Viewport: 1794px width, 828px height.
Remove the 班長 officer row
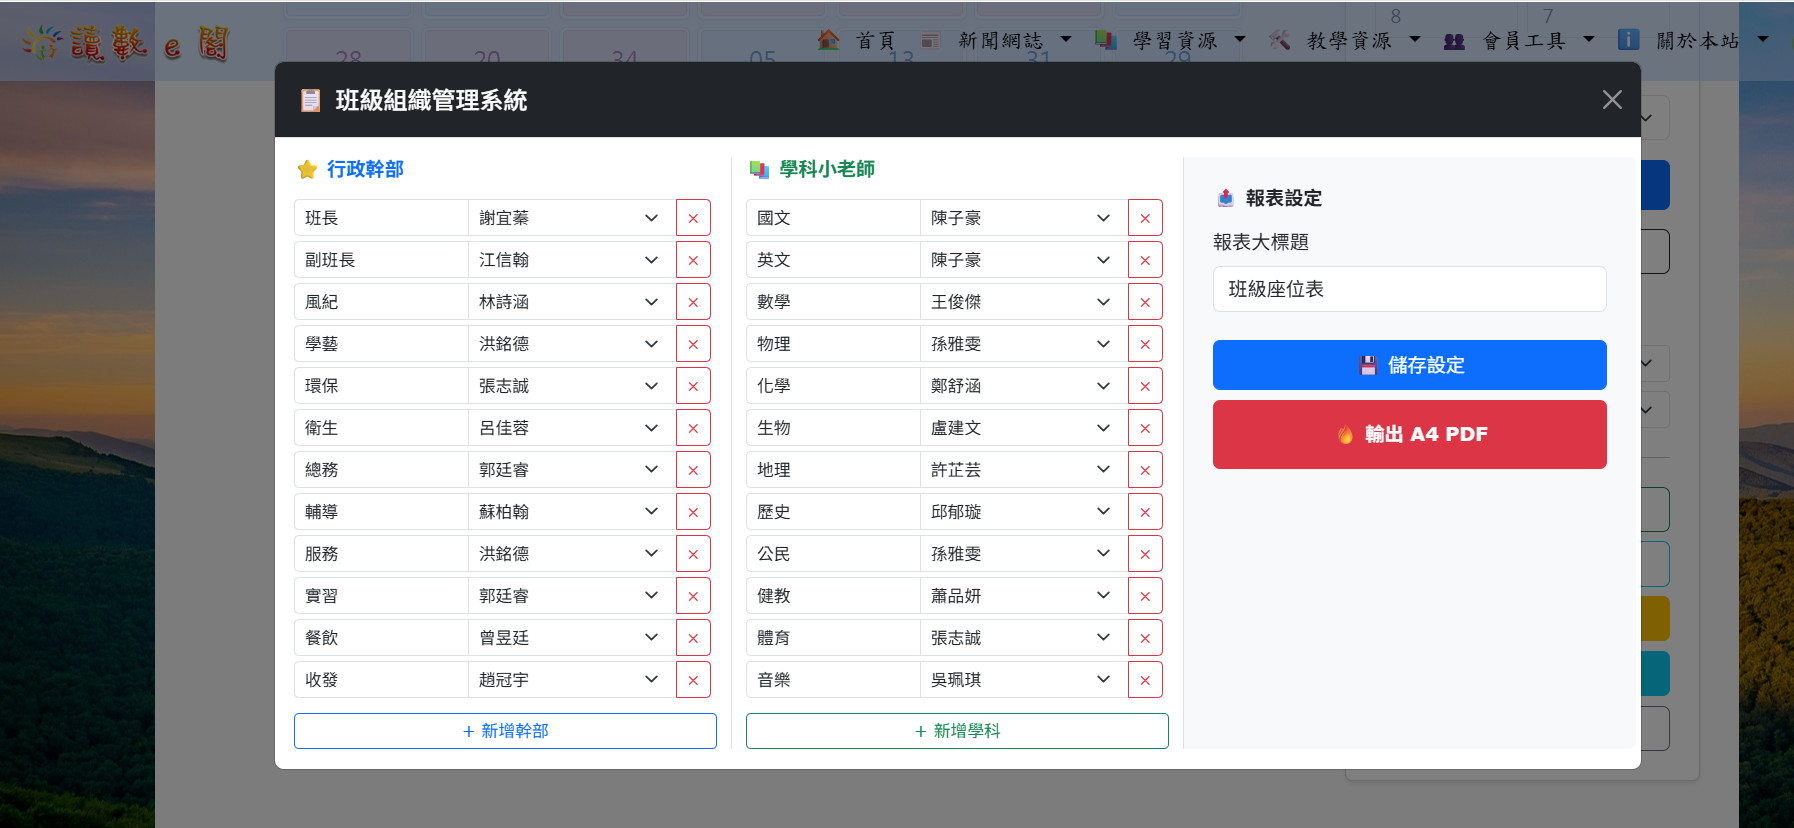pyautogui.click(x=693, y=218)
